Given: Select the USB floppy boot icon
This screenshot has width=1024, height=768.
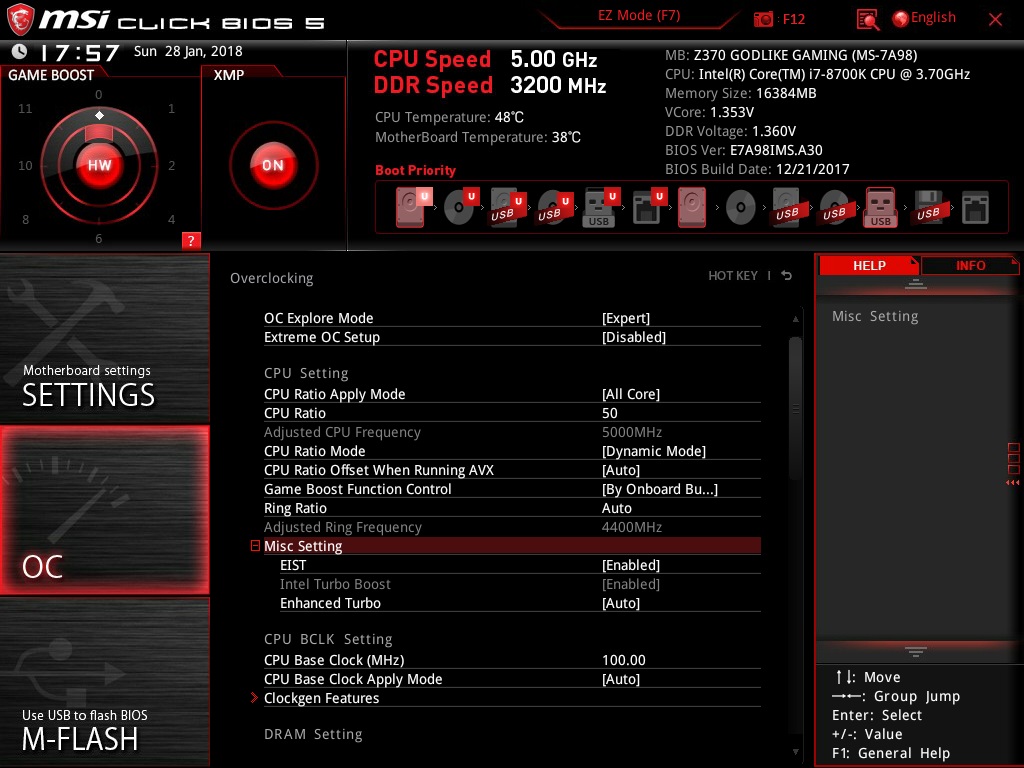Looking at the screenshot, I should 928,207.
